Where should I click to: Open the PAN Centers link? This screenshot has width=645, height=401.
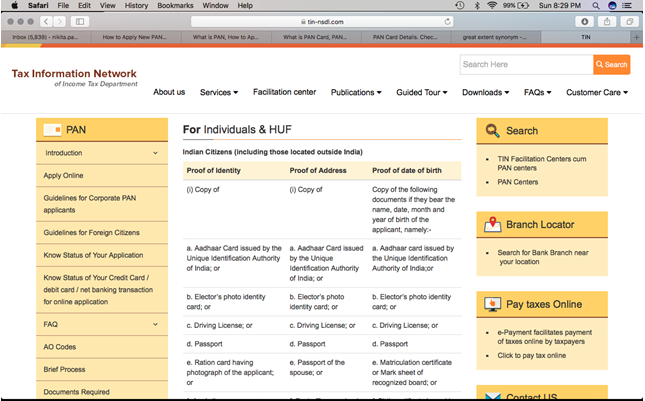(x=517, y=182)
